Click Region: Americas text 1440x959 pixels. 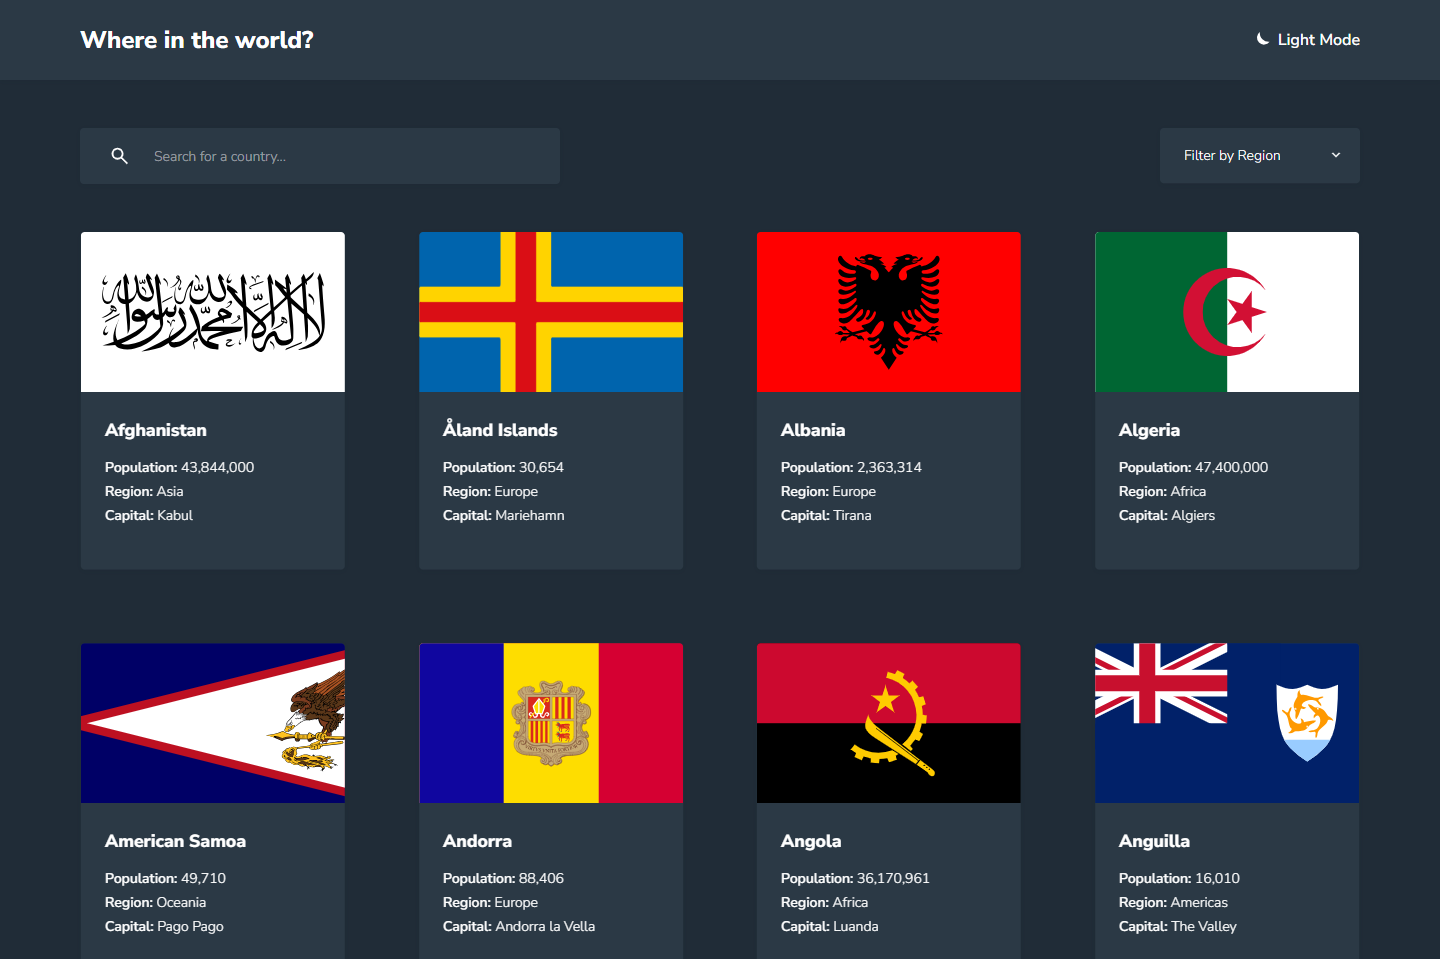[x=1173, y=902]
